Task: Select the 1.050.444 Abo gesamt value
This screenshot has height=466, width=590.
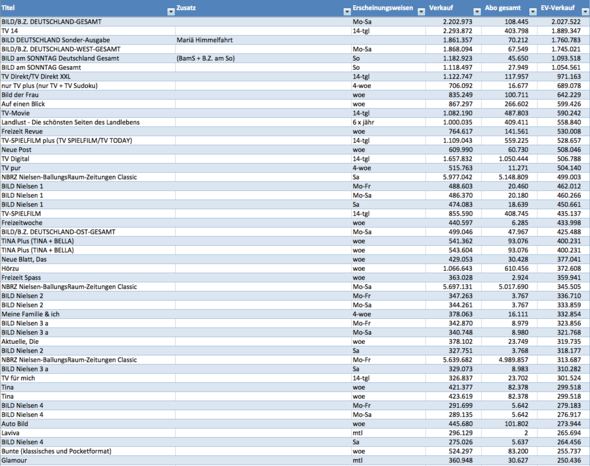Action: [509, 159]
